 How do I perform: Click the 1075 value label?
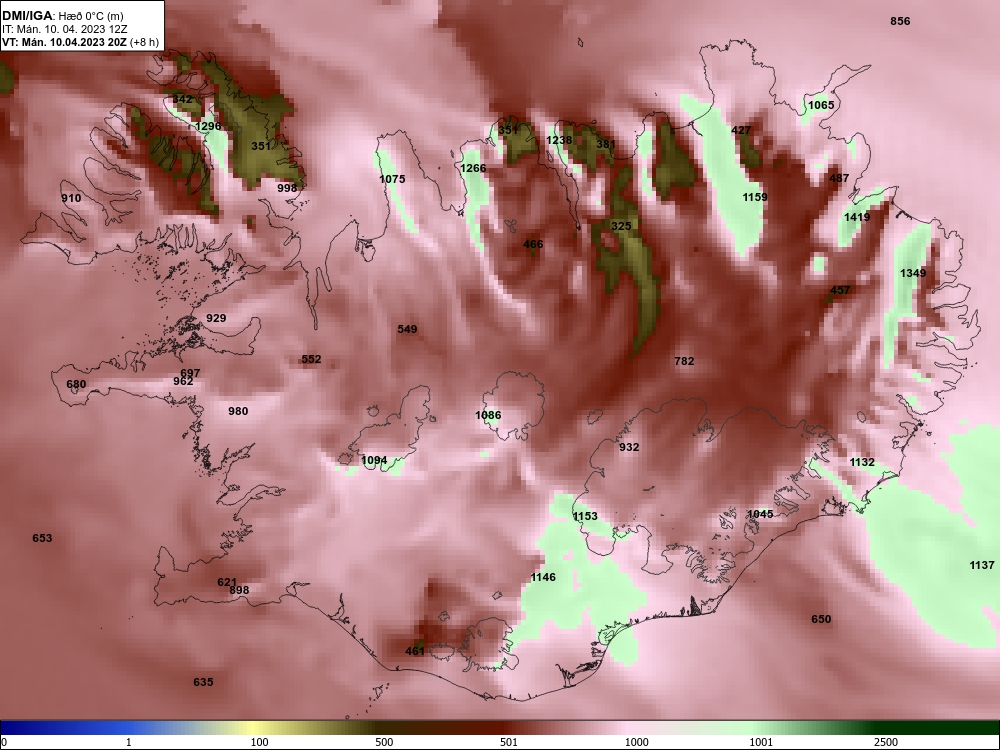click(x=392, y=179)
